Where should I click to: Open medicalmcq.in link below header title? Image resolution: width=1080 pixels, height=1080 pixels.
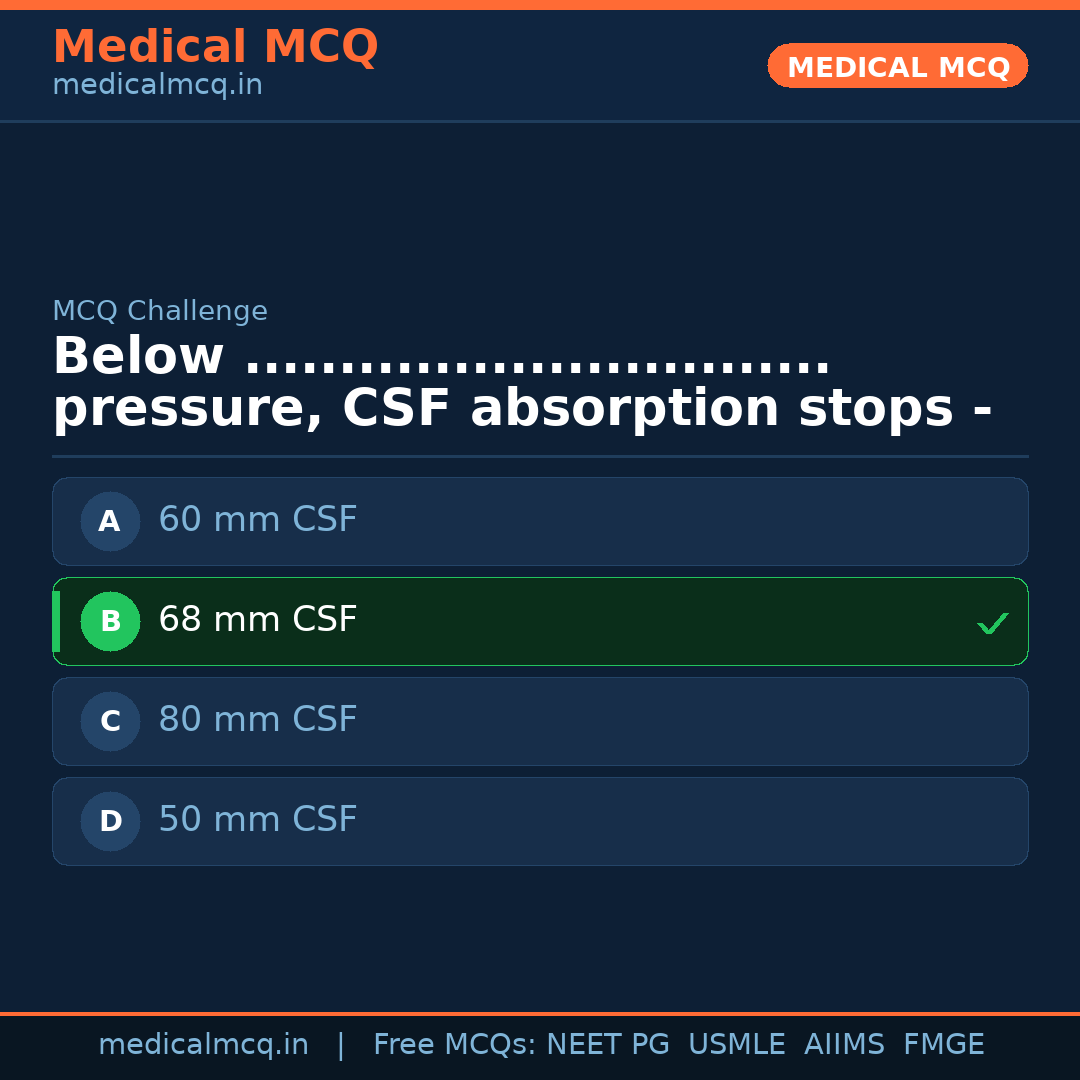157,86
